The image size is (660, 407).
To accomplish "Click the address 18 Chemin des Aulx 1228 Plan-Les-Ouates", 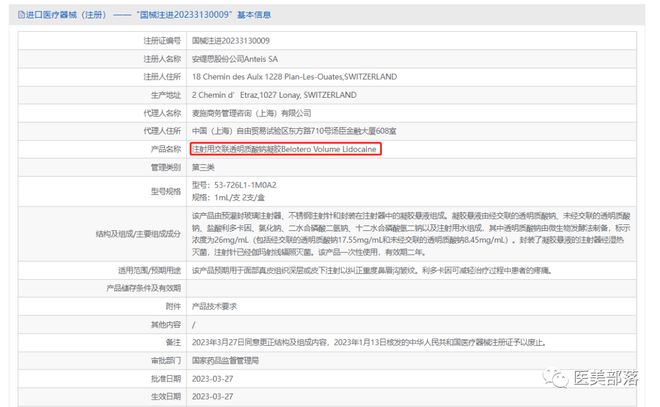I will (x=294, y=77).
